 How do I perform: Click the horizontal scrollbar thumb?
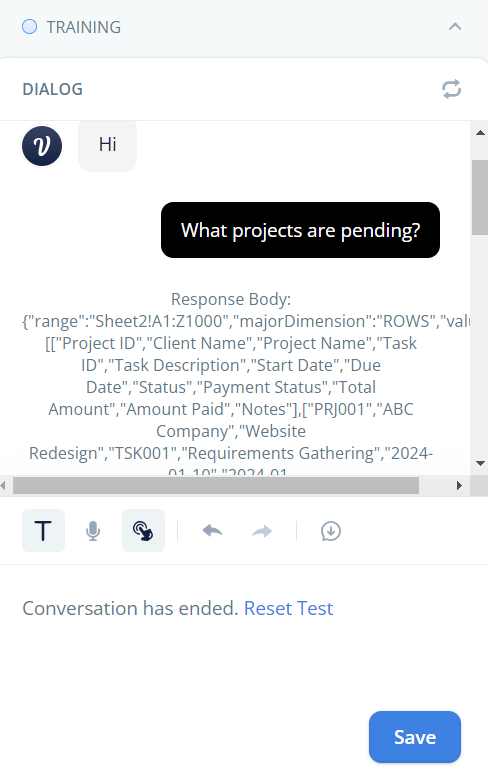[216, 485]
